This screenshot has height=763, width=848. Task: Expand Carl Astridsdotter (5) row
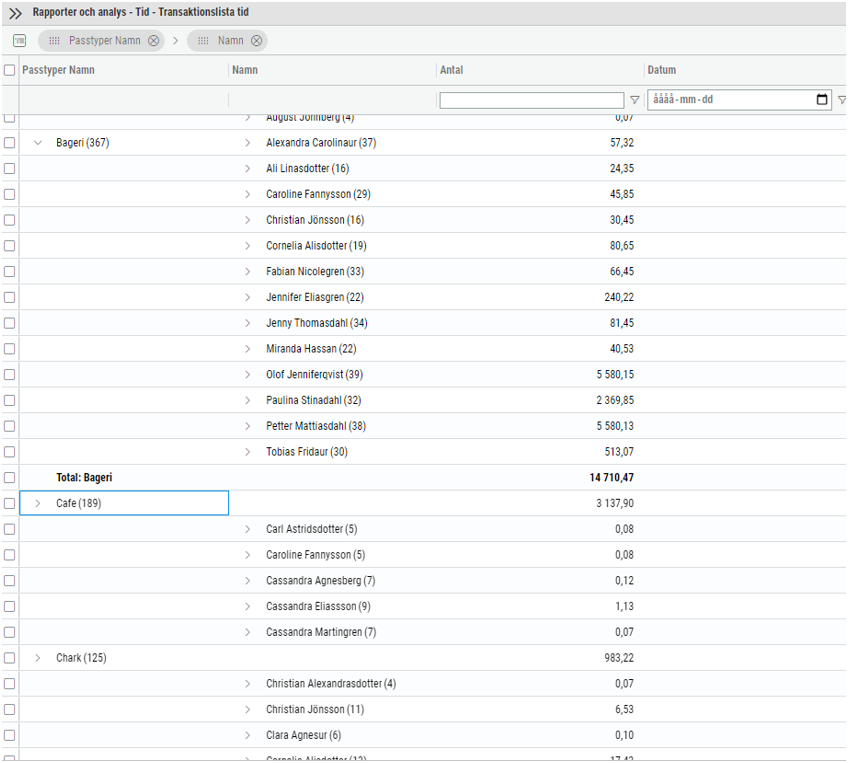point(247,529)
